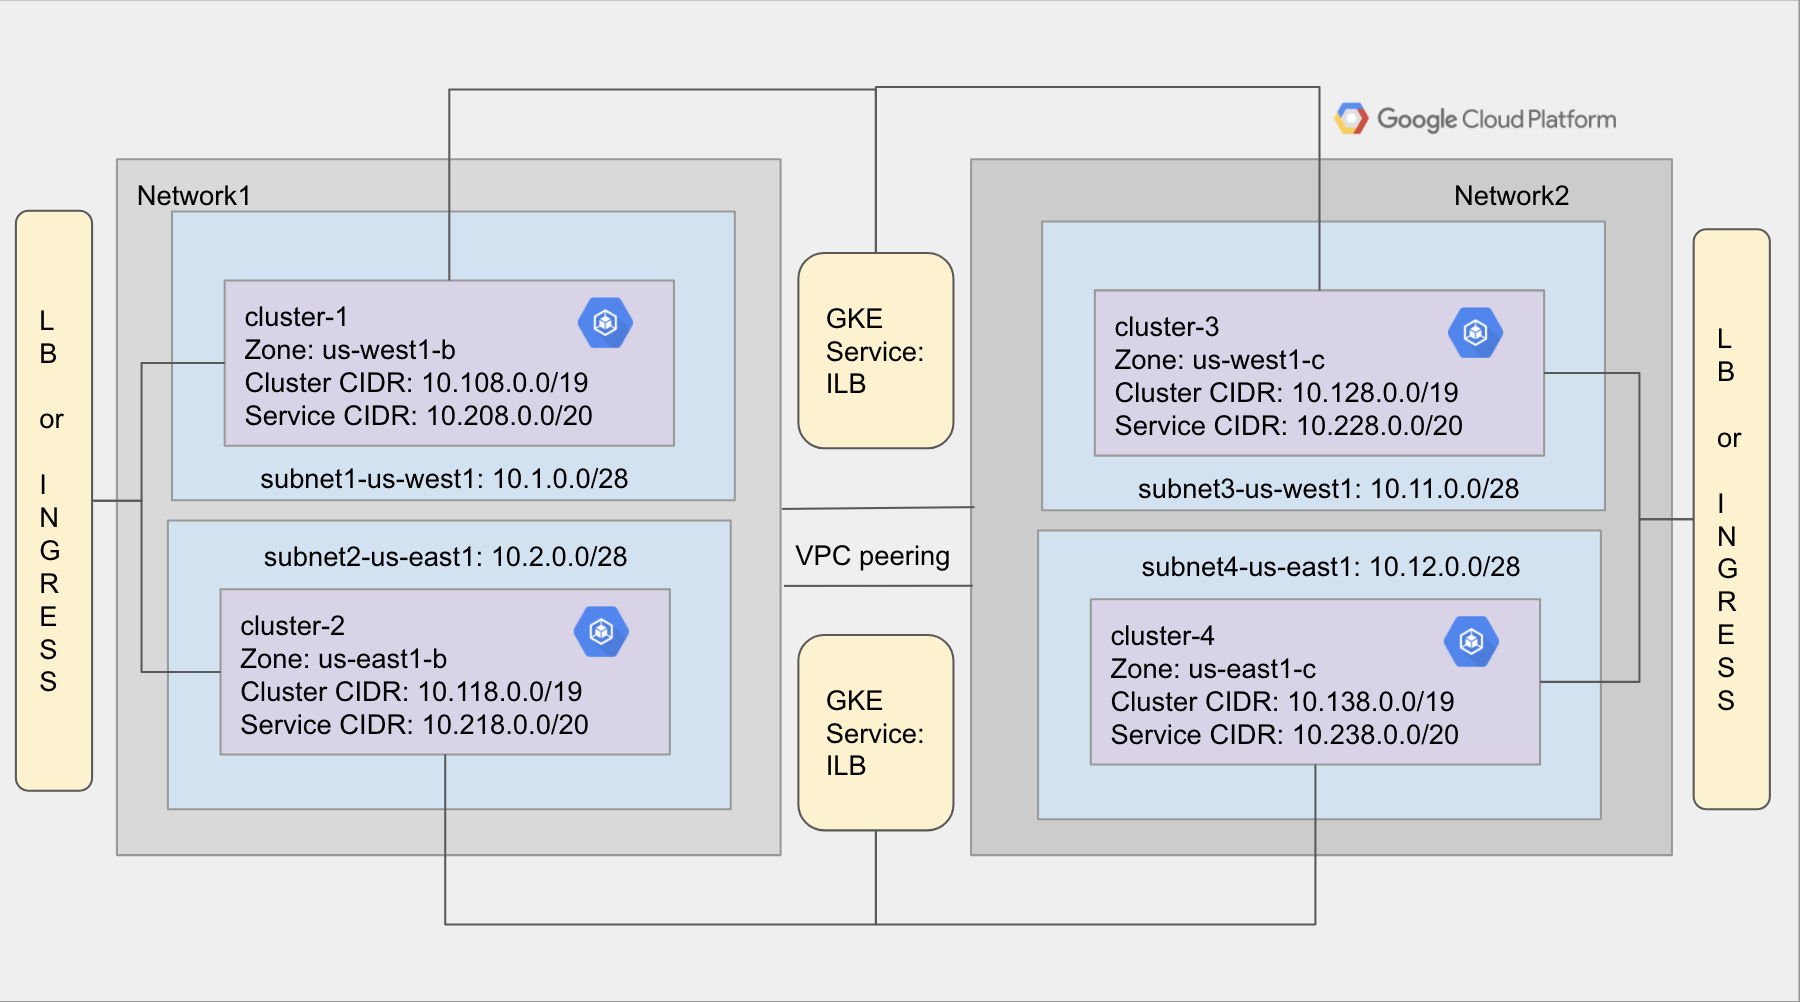This screenshot has height=1002, width=1800.
Task: Select Cluster CIDR: 10.128.0.0/19 text
Action: pos(1286,393)
